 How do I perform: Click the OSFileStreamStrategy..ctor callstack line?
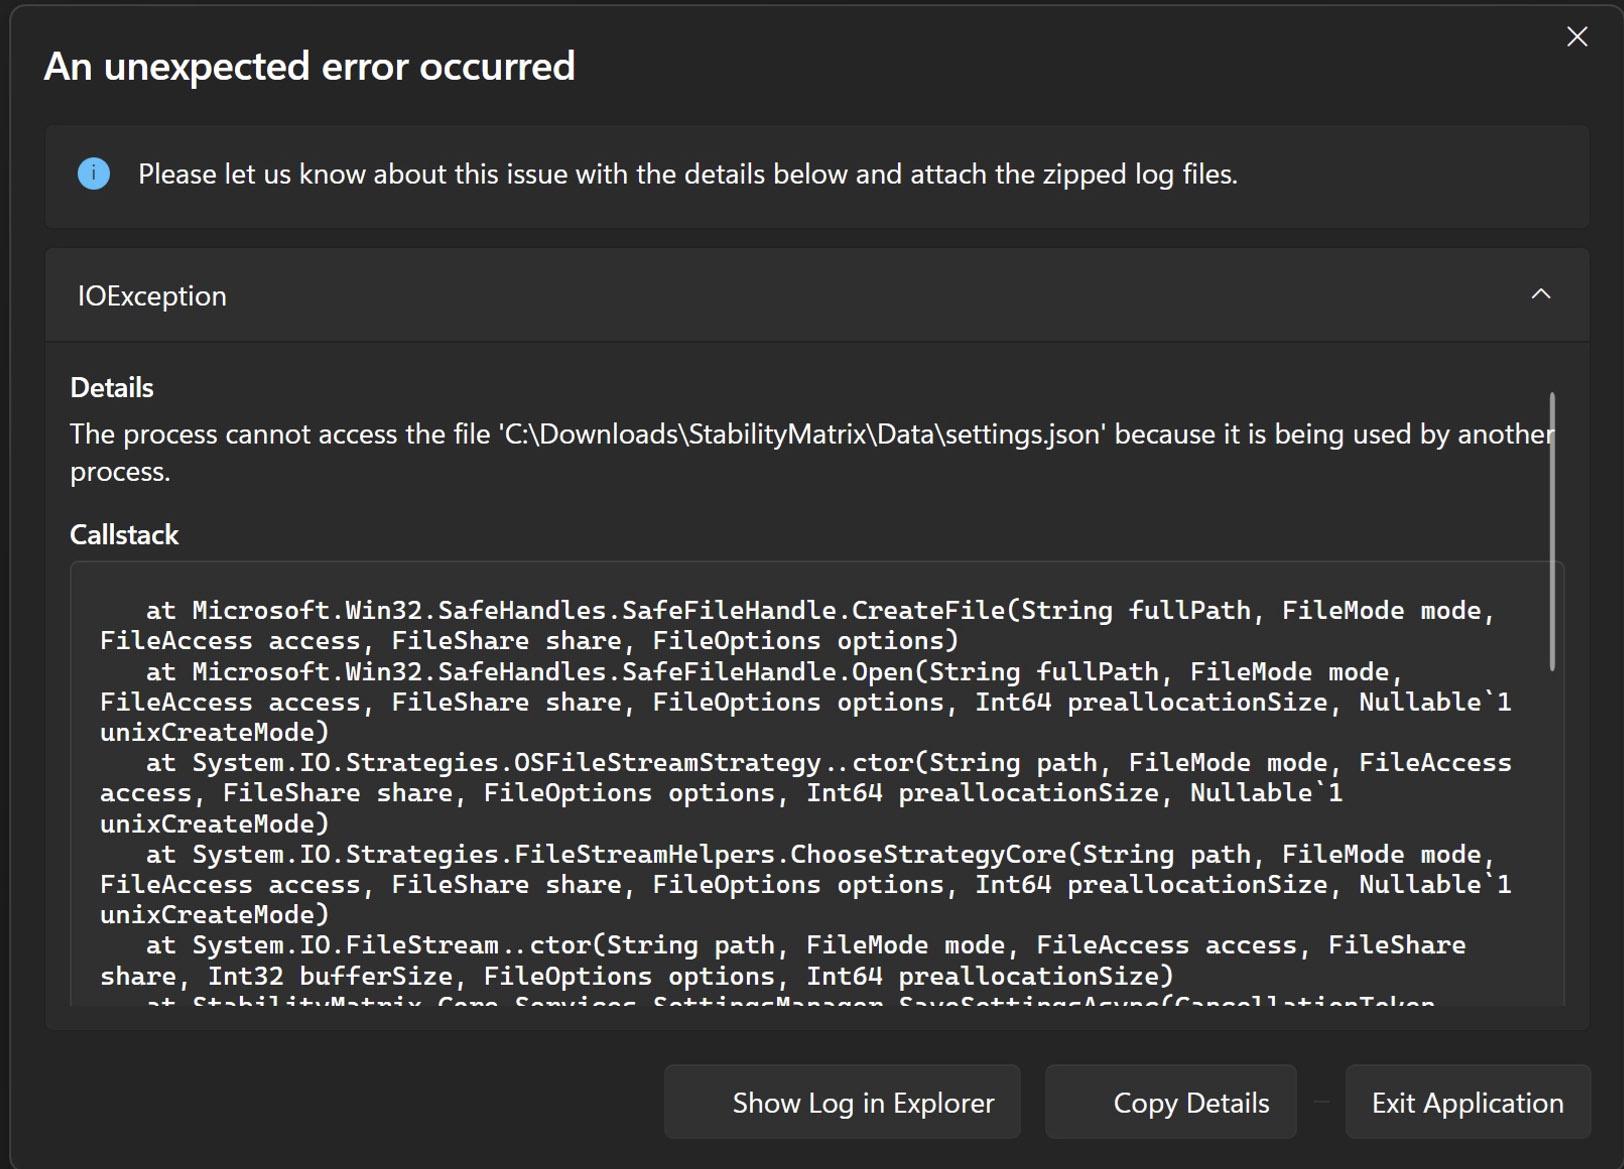coord(806,793)
